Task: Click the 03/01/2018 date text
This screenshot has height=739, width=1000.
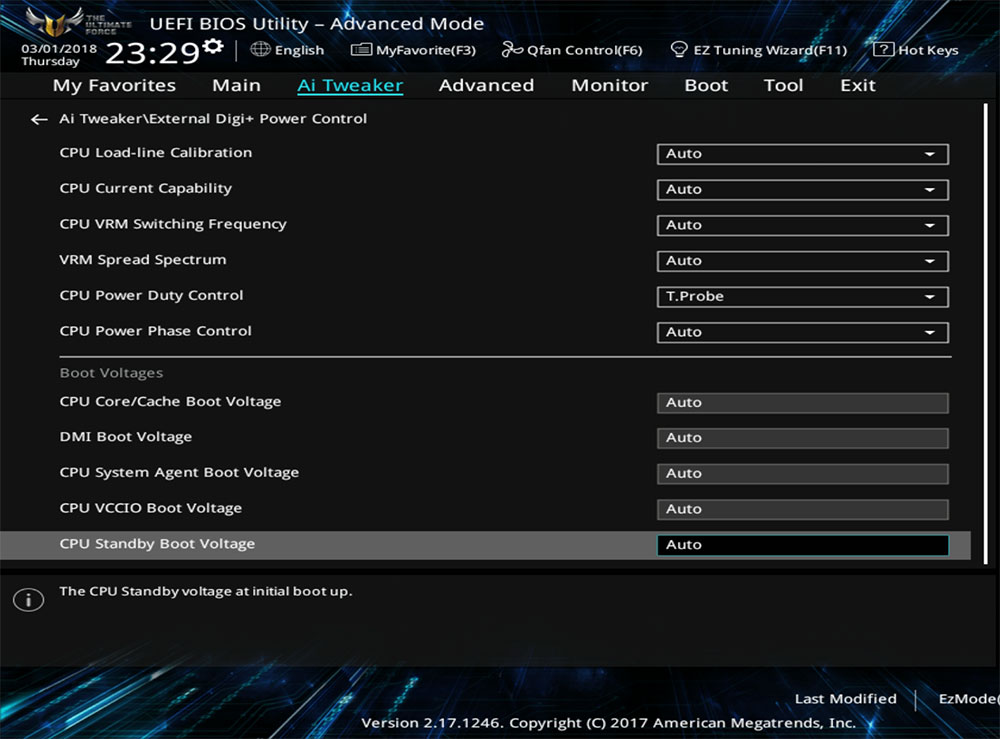Action: pyautogui.click(x=59, y=48)
